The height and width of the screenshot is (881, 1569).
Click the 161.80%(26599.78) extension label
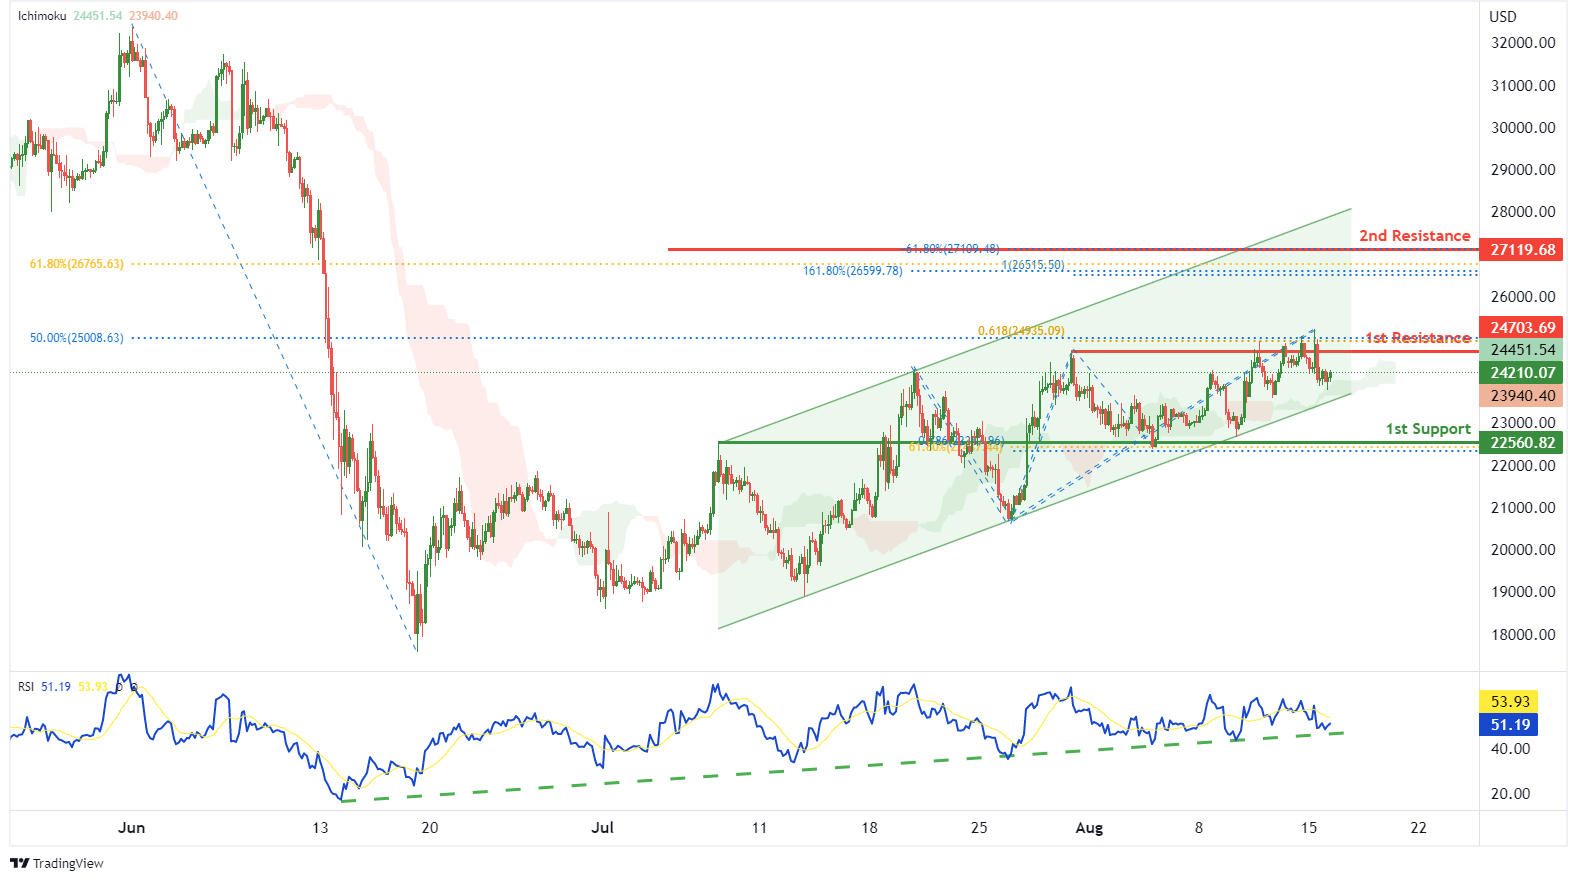(853, 271)
